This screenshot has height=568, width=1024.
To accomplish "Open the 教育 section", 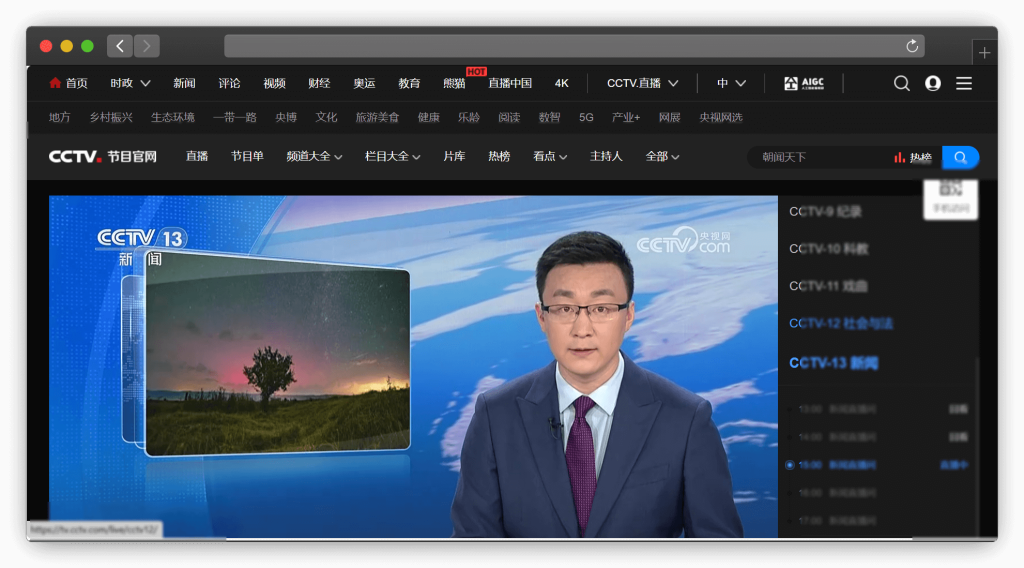I will (x=409, y=83).
